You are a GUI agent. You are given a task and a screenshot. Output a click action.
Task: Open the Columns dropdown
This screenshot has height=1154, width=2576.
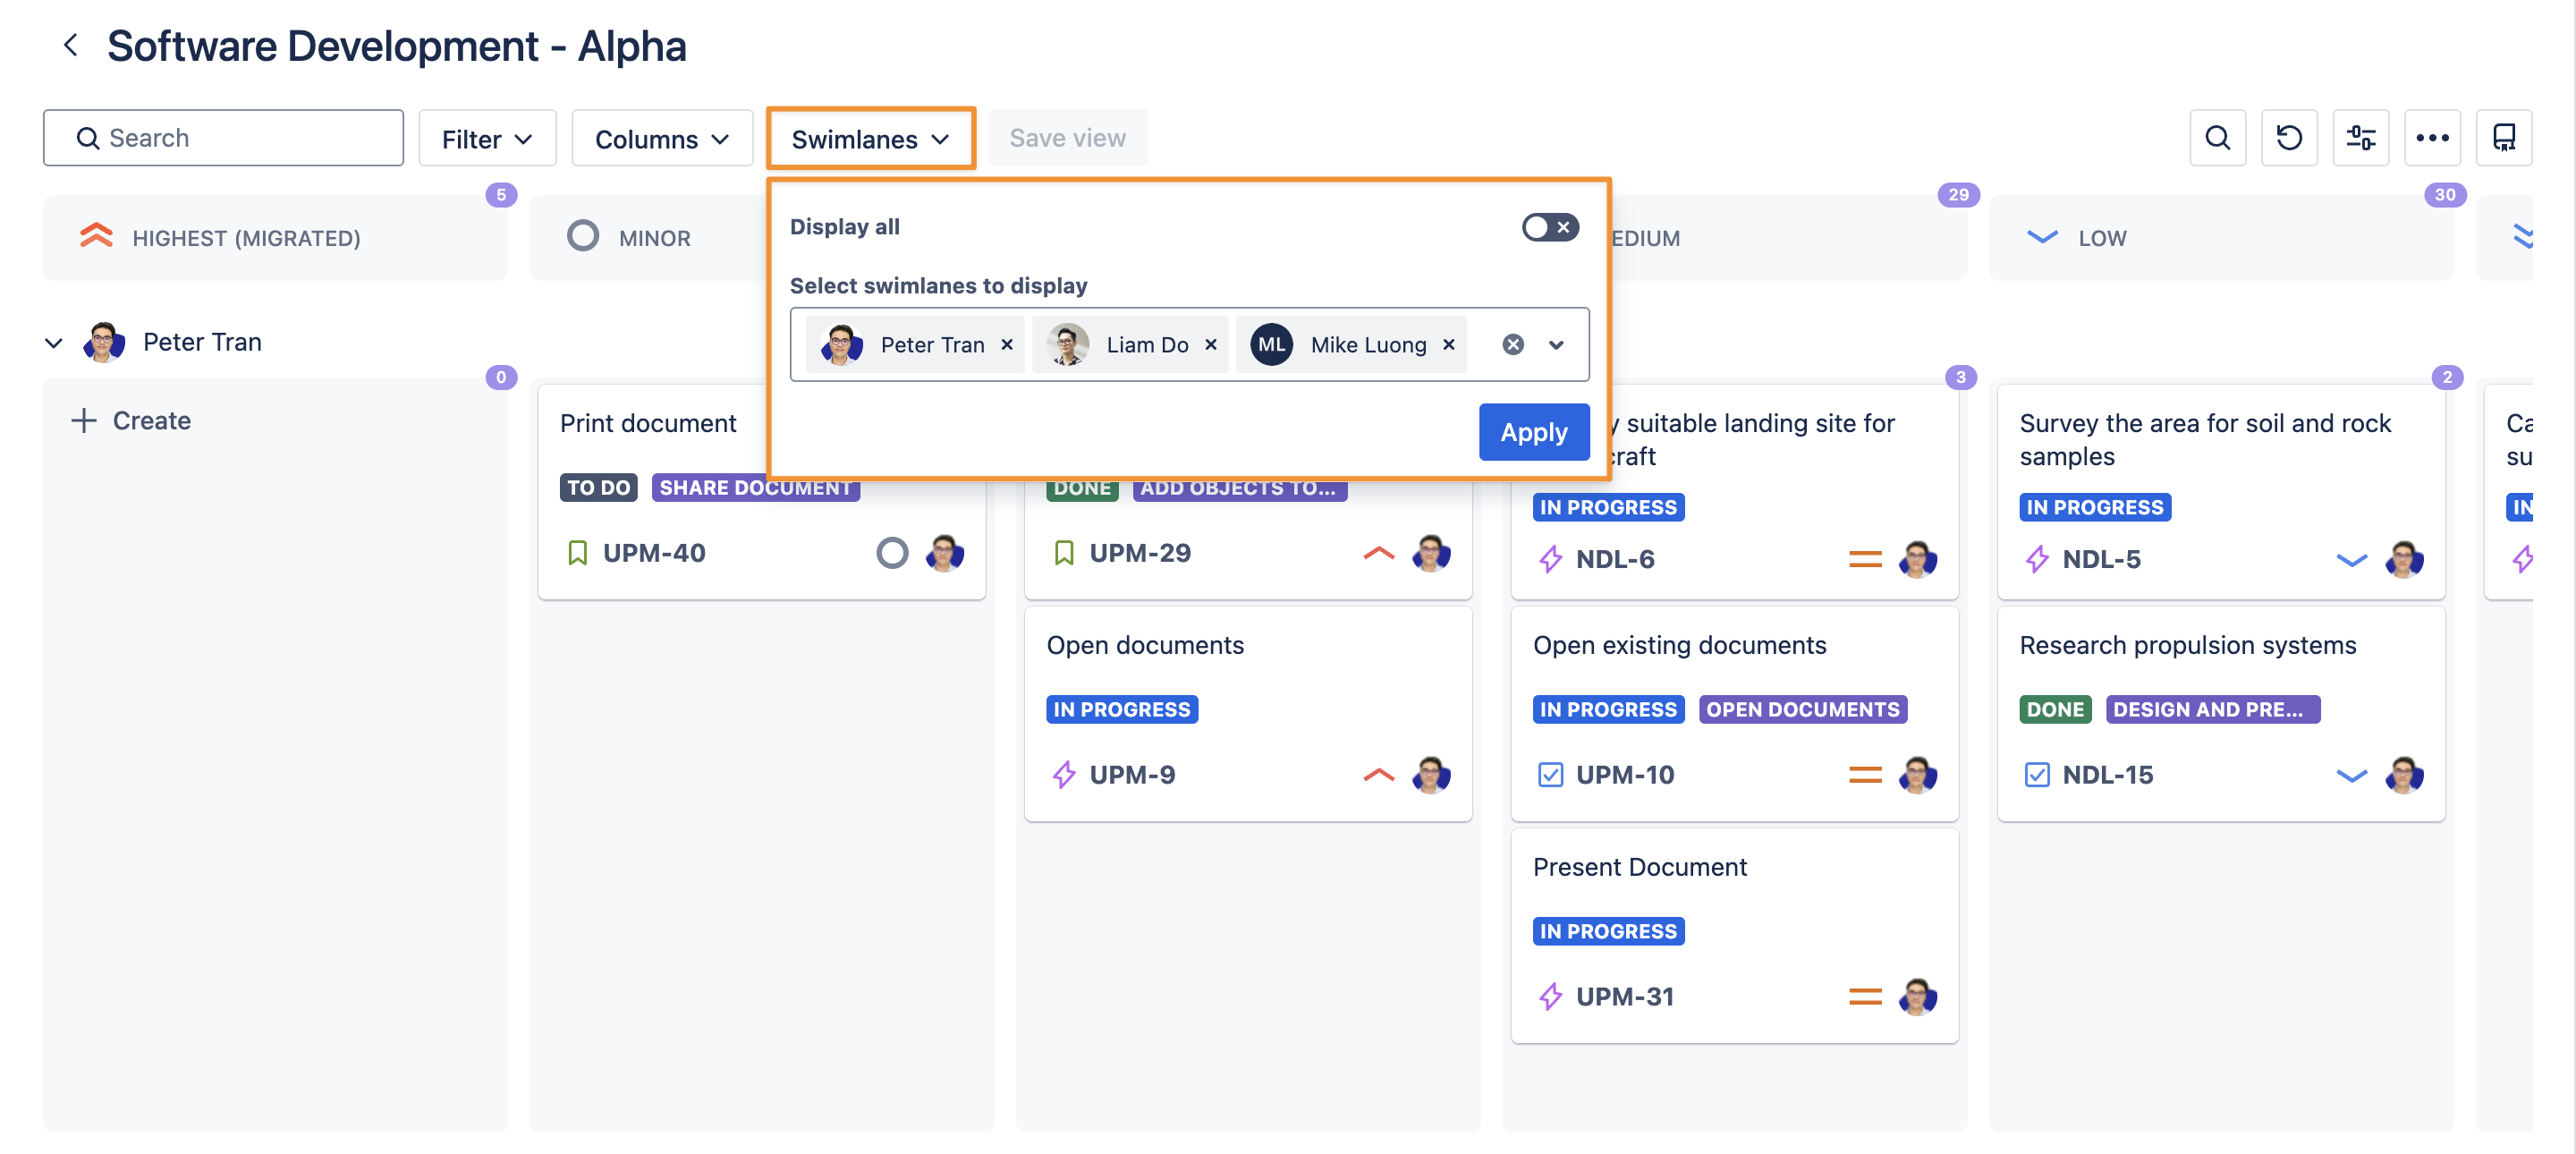(x=661, y=139)
